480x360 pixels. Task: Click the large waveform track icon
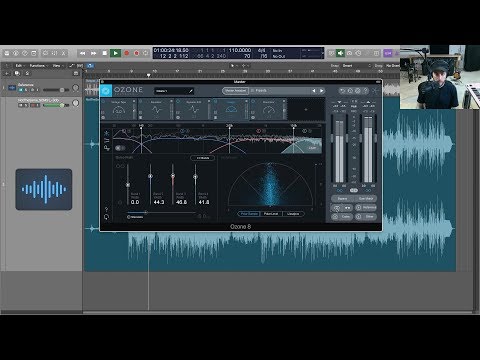click(x=44, y=189)
